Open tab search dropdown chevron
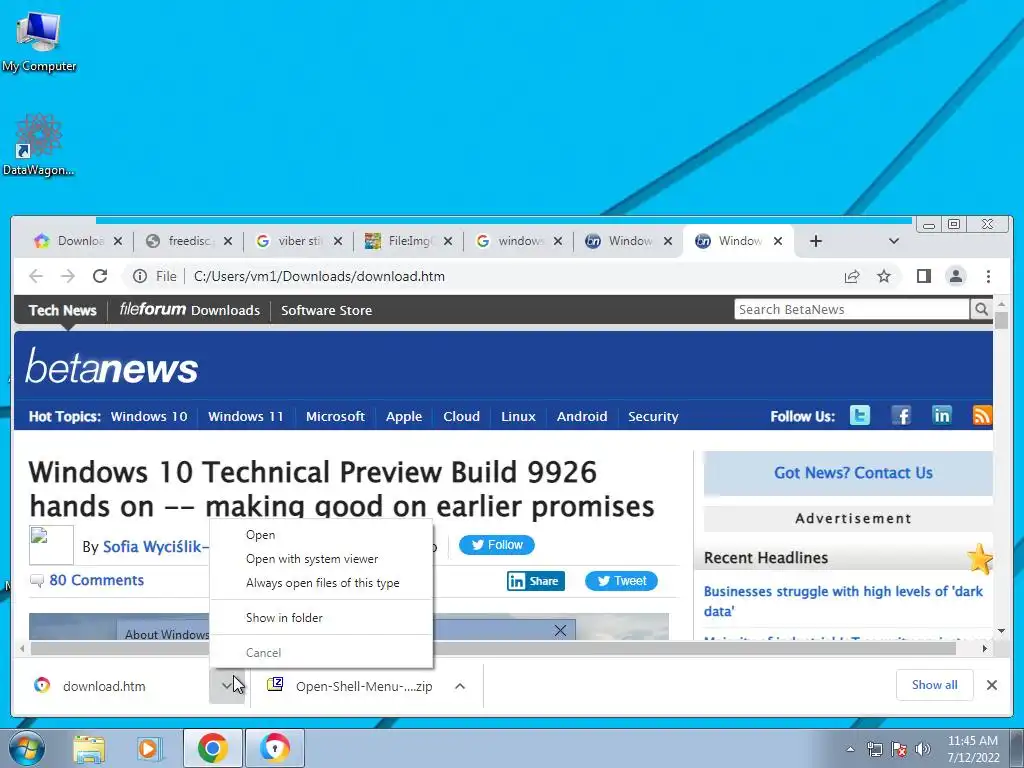The height and width of the screenshot is (768, 1024). (x=894, y=241)
